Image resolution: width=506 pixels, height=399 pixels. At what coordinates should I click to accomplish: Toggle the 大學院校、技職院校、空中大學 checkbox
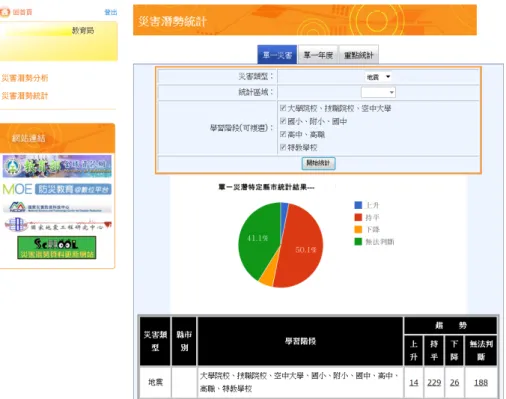[283, 108]
